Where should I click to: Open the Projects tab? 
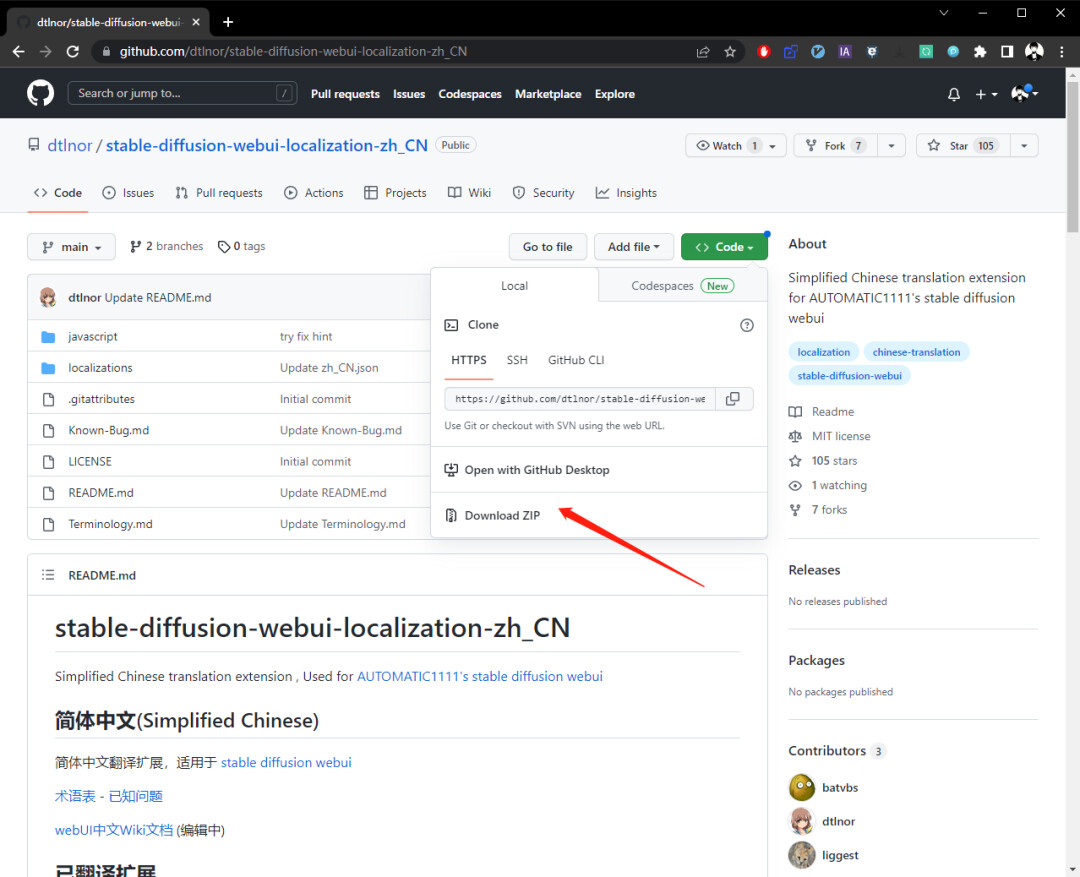(395, 193)
